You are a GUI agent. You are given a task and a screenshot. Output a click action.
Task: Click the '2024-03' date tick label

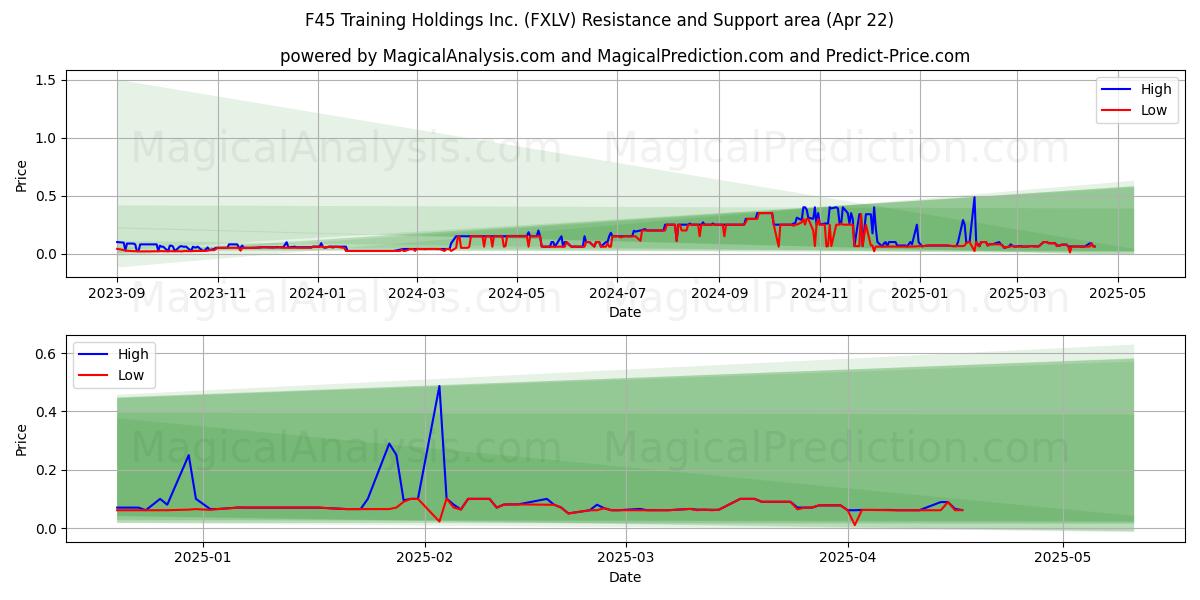click(x=417, y=293)
